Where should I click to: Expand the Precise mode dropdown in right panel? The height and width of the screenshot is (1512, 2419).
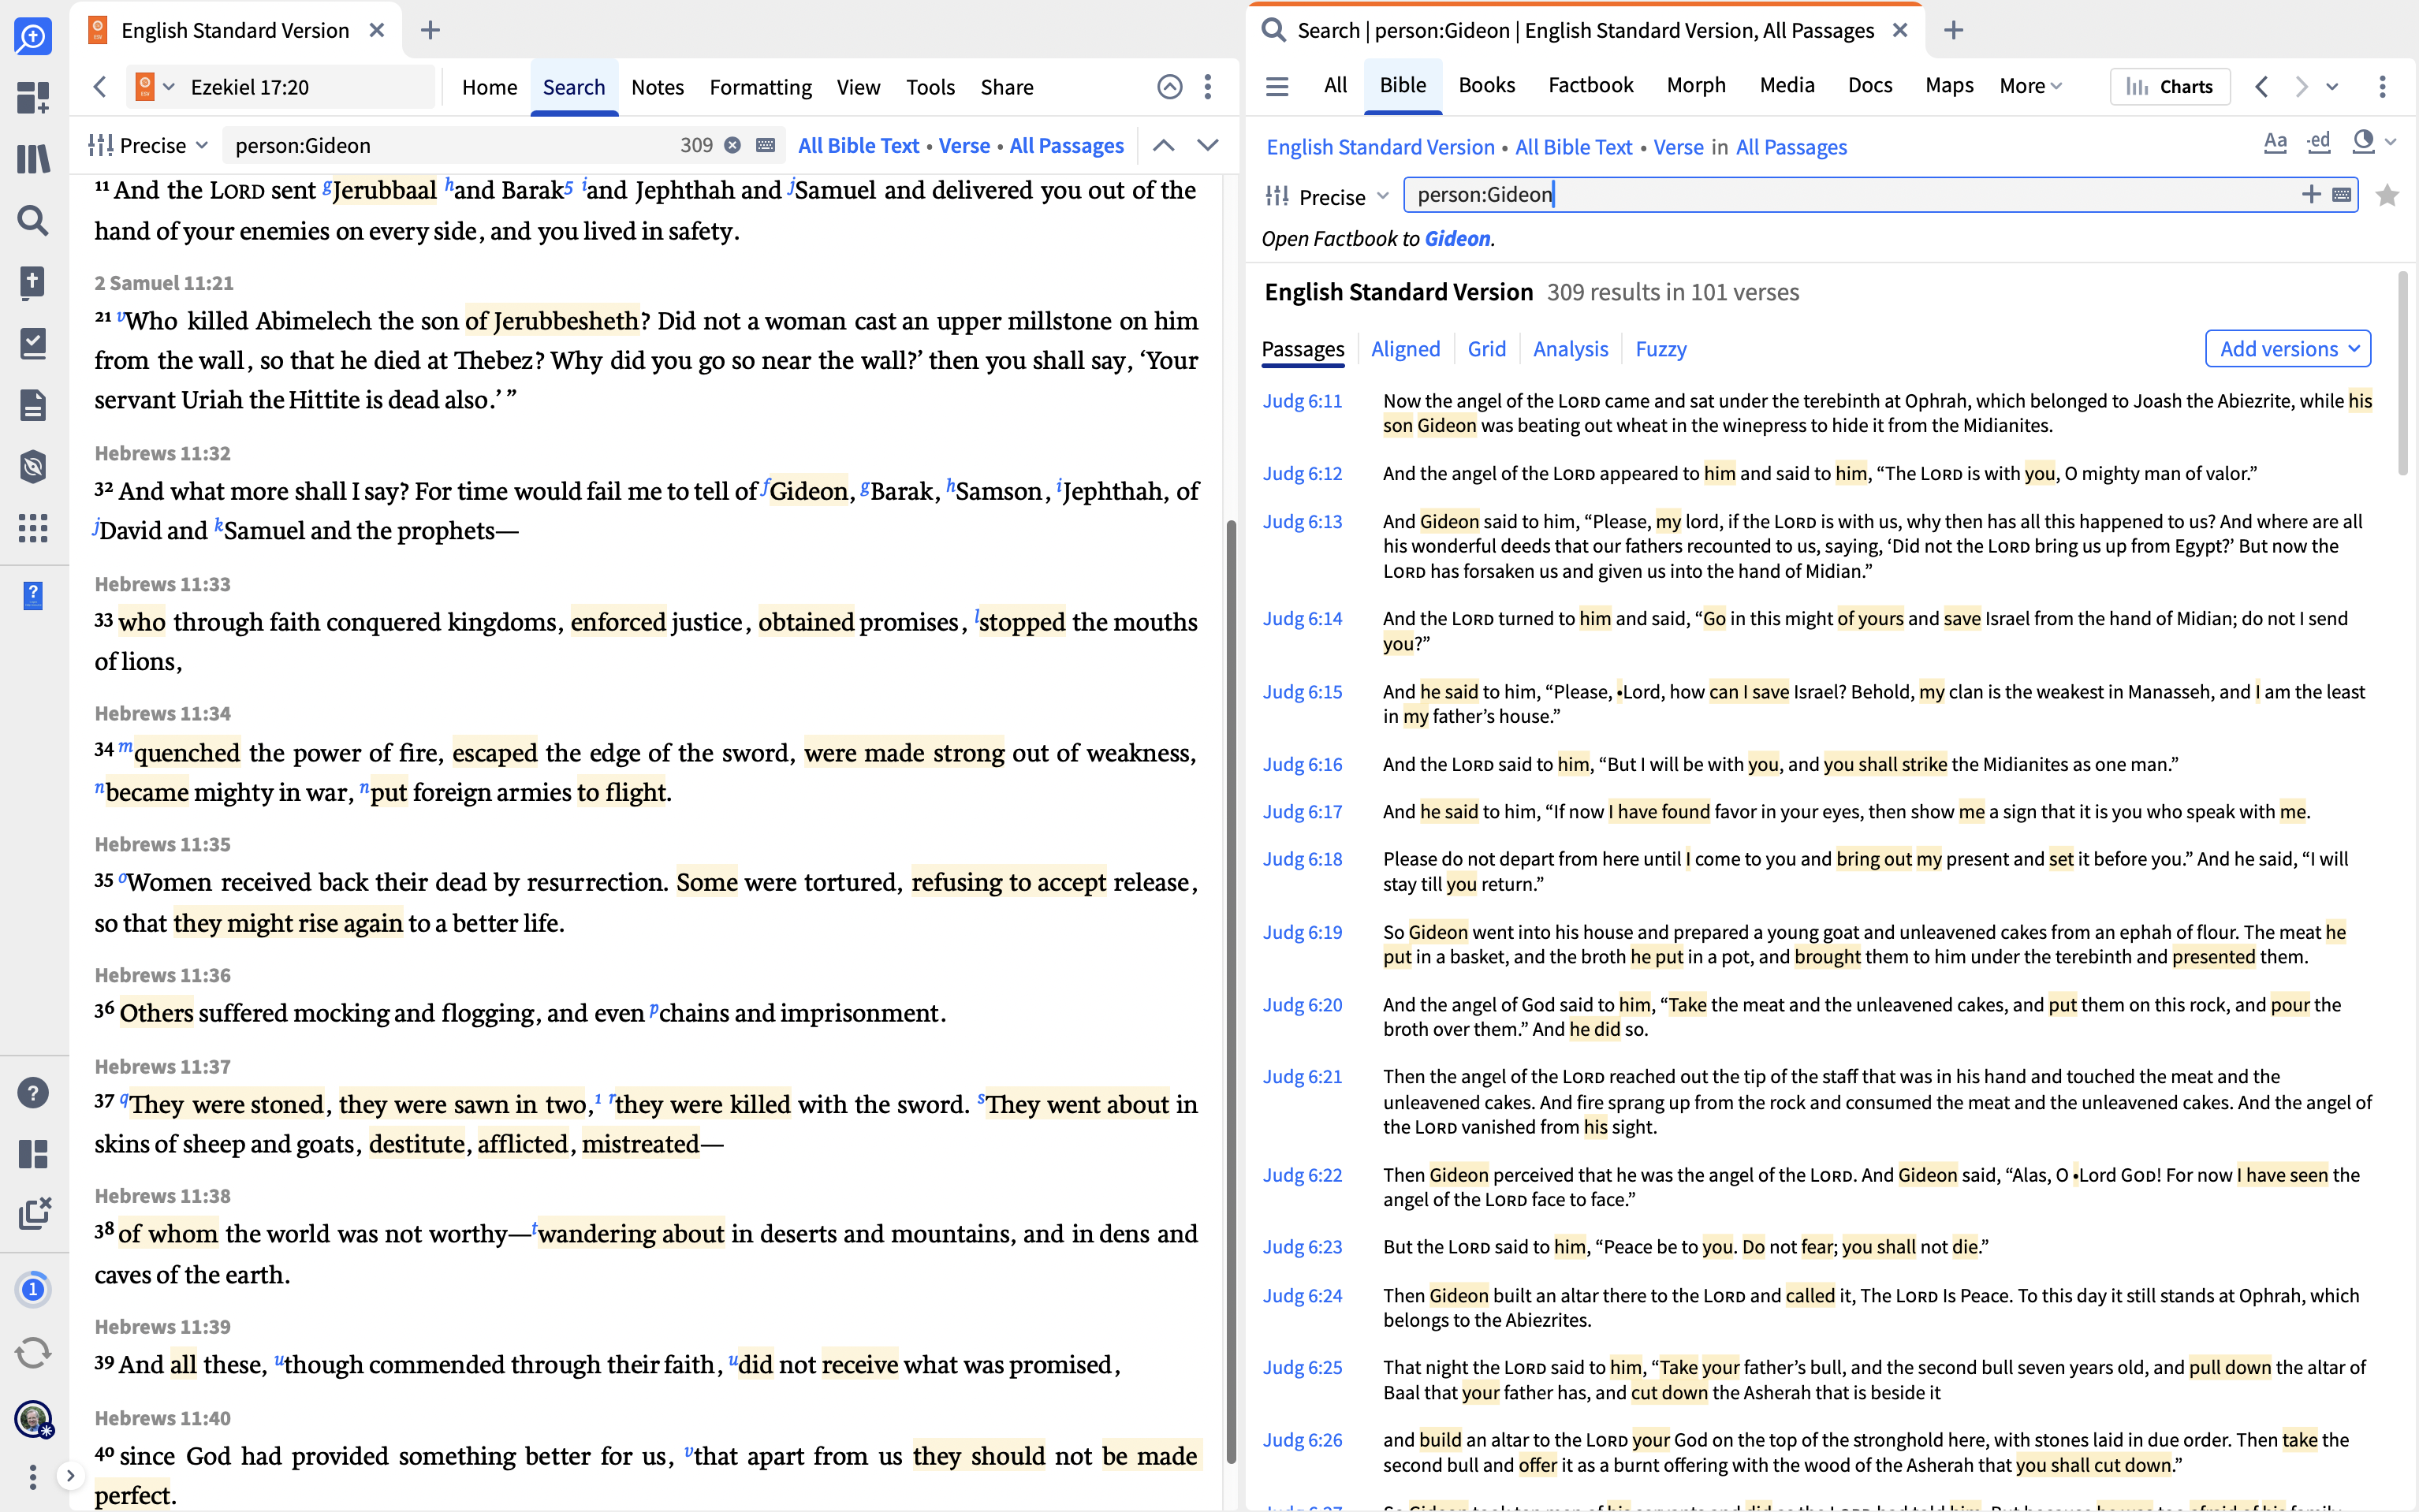(1330, 197)
